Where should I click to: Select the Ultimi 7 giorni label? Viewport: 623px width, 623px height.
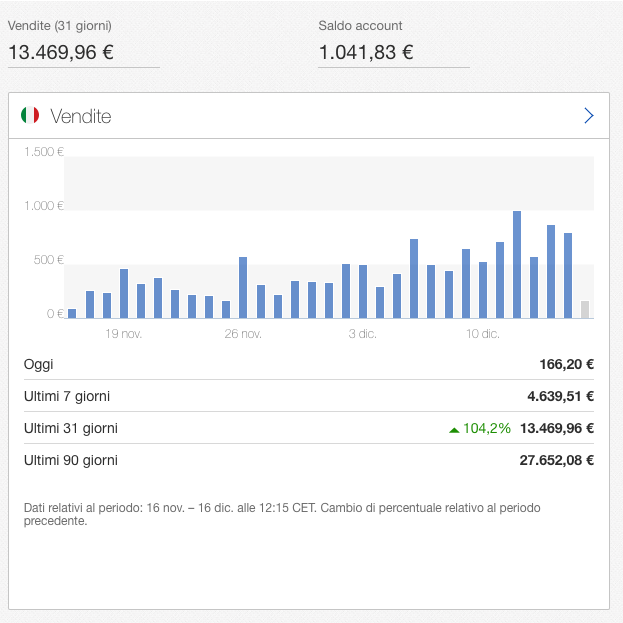(67, 396)
